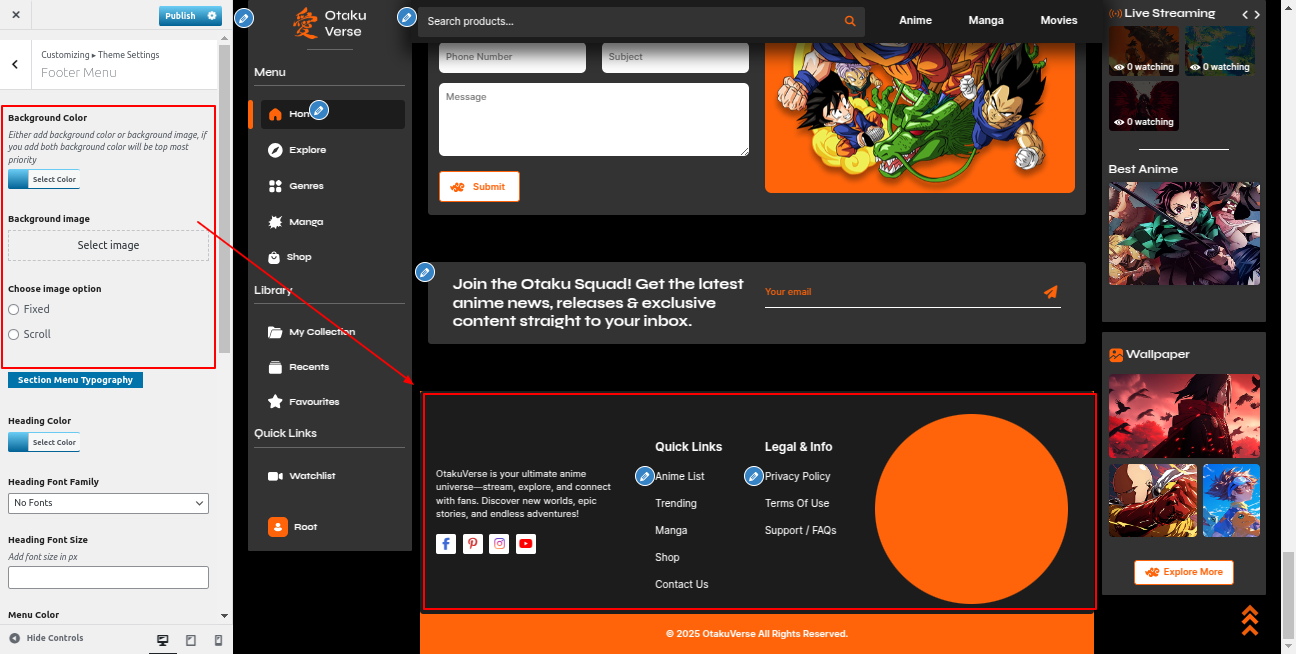The width and height of the screenshot is (1296, 654).
Task: Go to next Live Streaming slide
Action: [x=1257, y=14]
